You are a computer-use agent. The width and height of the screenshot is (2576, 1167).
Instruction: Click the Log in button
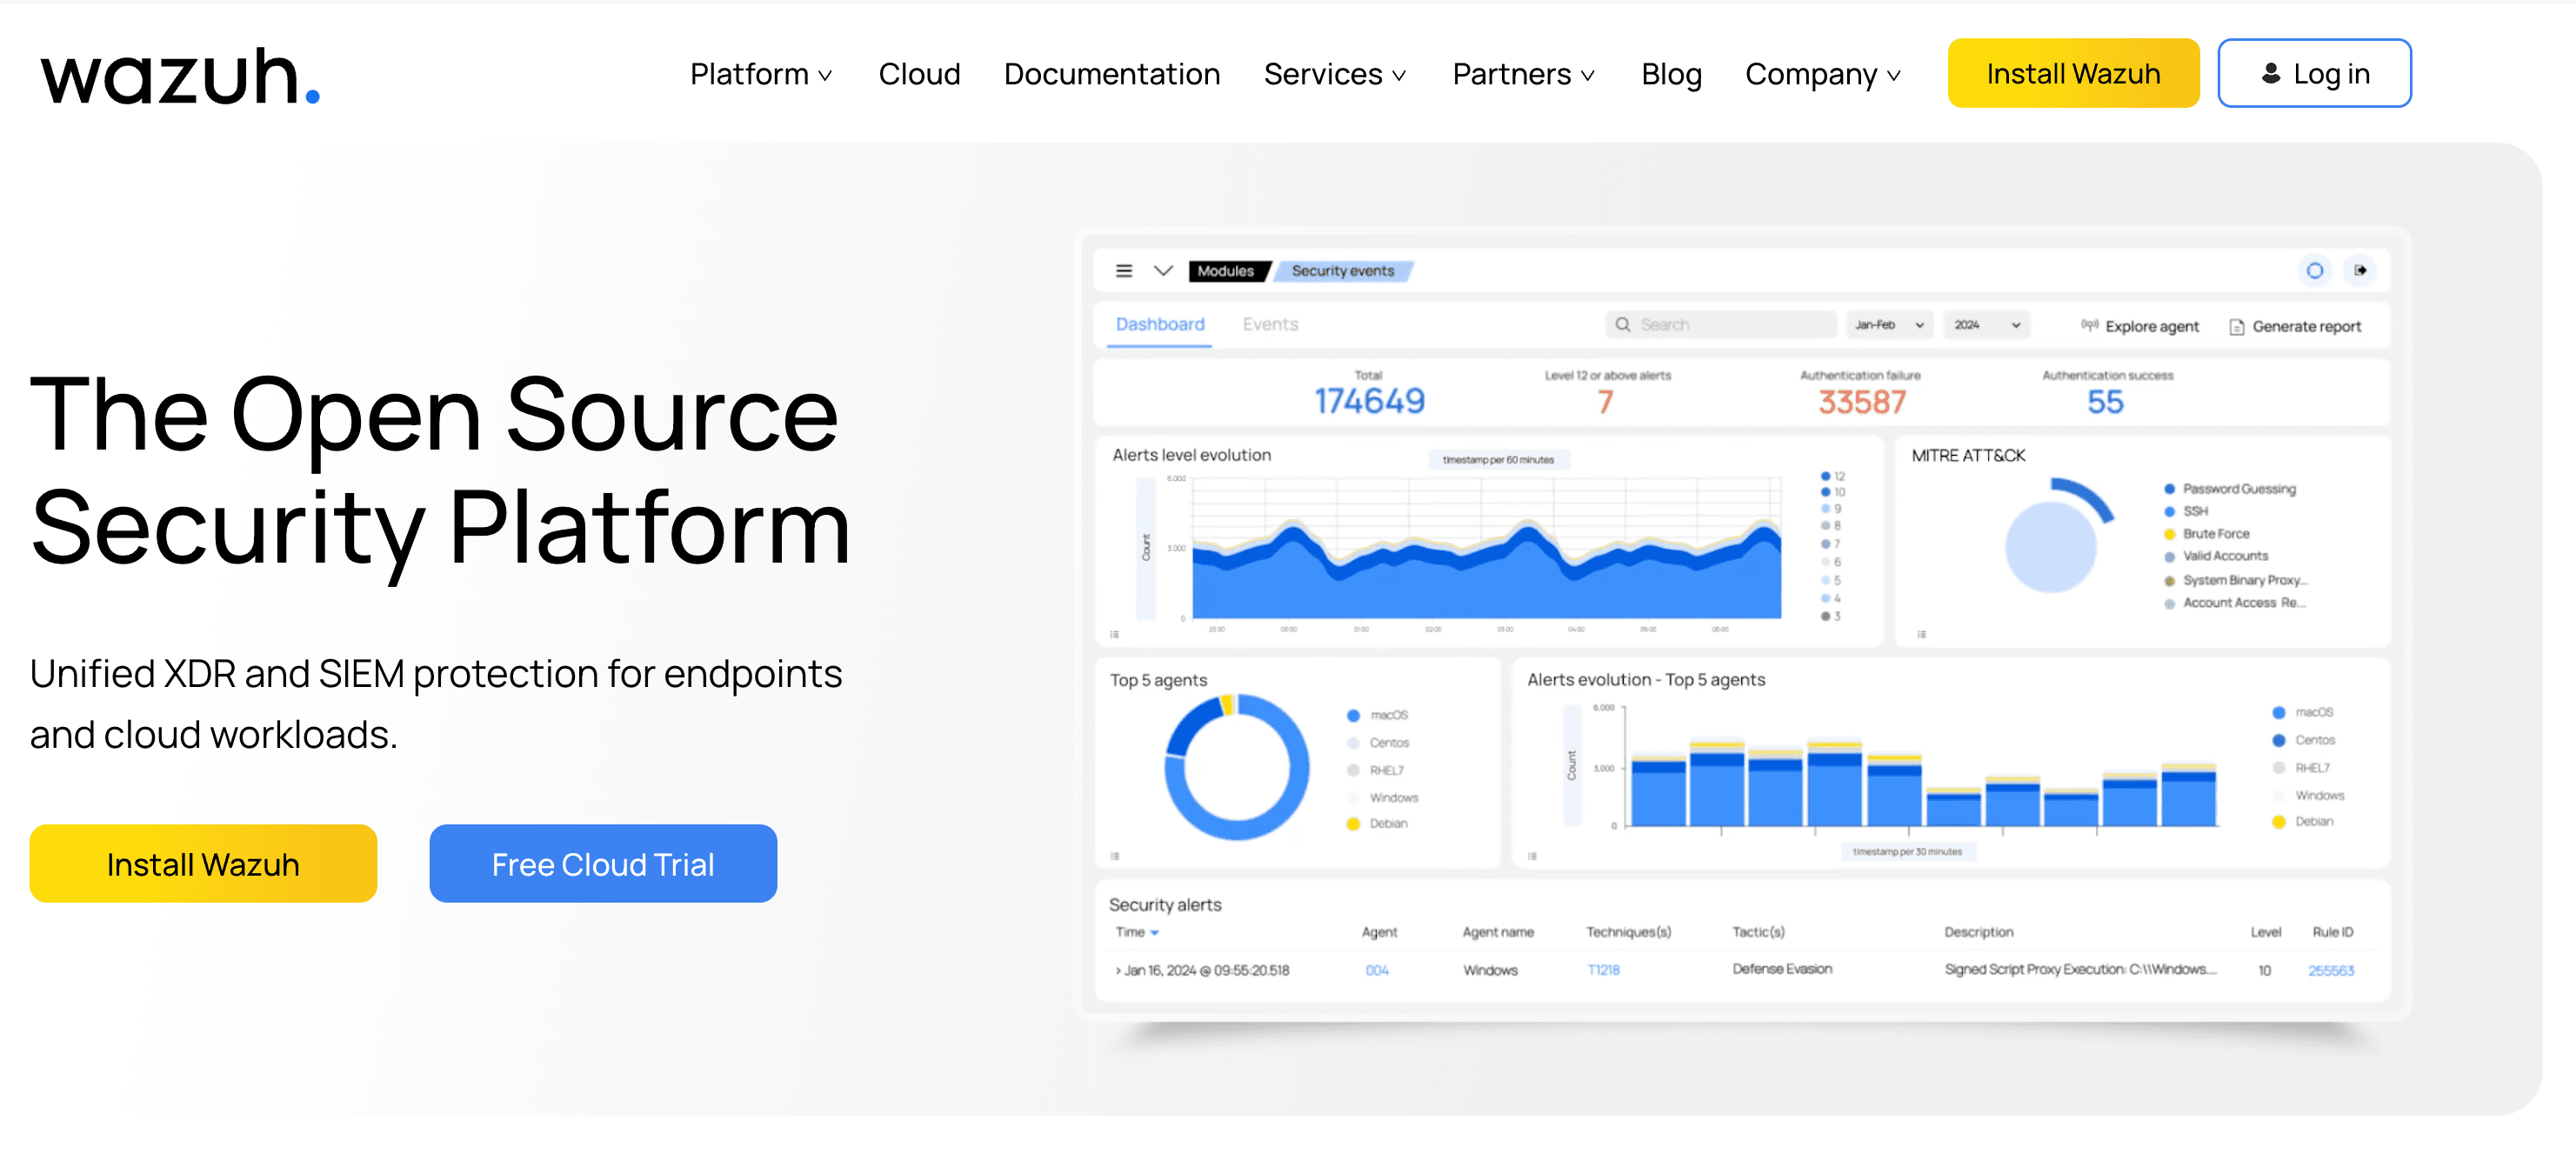[2314, 73]
